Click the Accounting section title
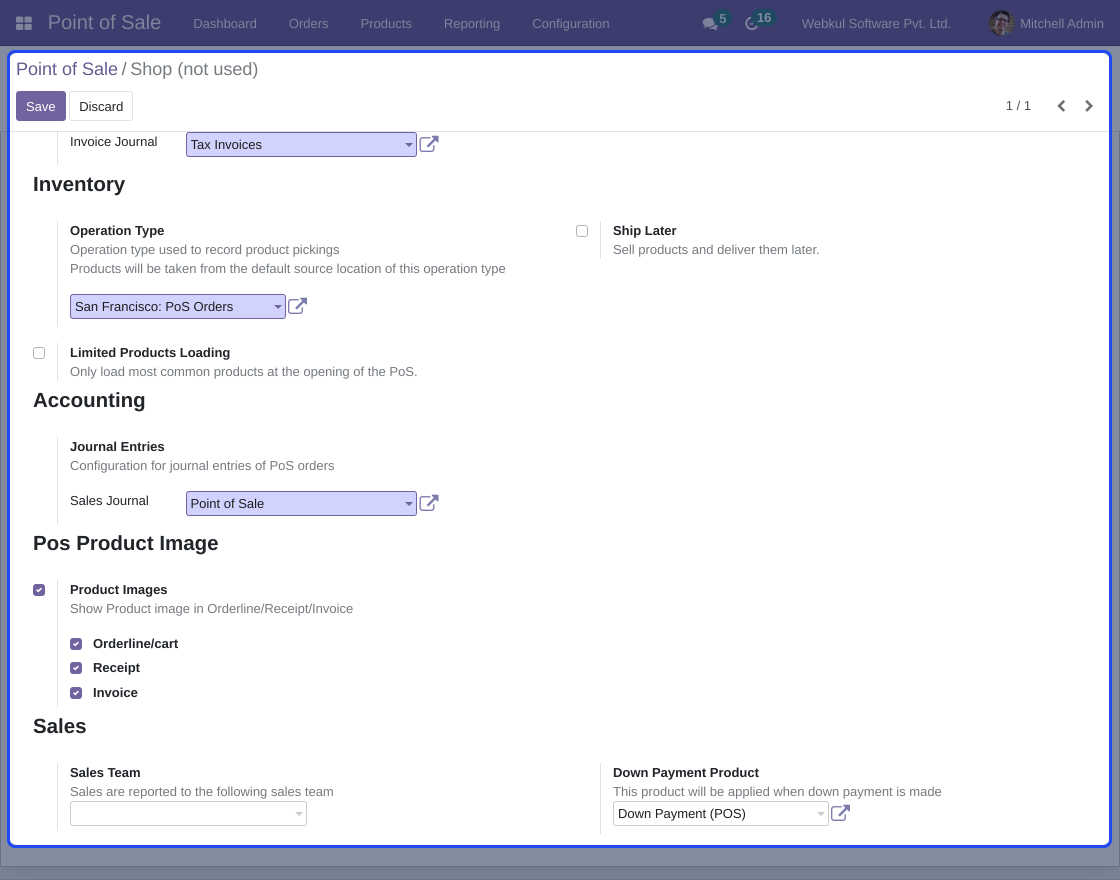This screenshot has height=880, width=1120. pos(89,400)
